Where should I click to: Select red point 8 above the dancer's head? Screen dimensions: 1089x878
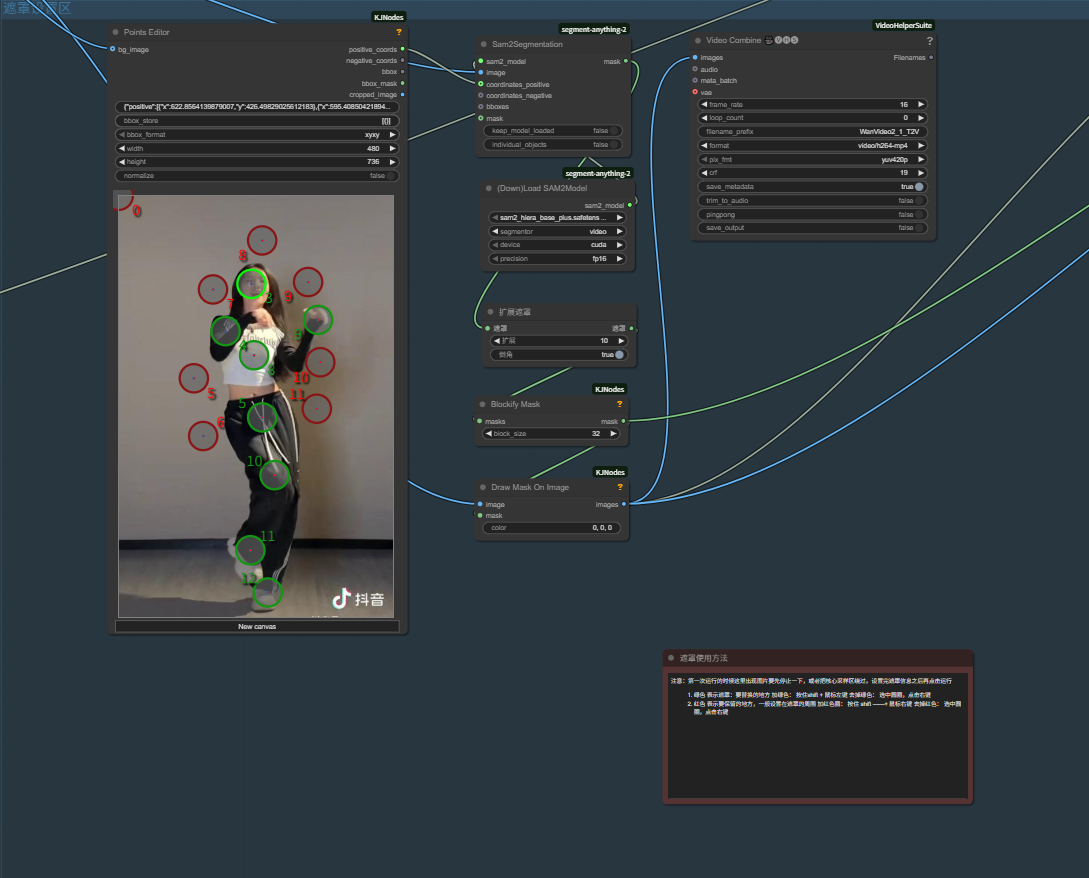(262, 240)
